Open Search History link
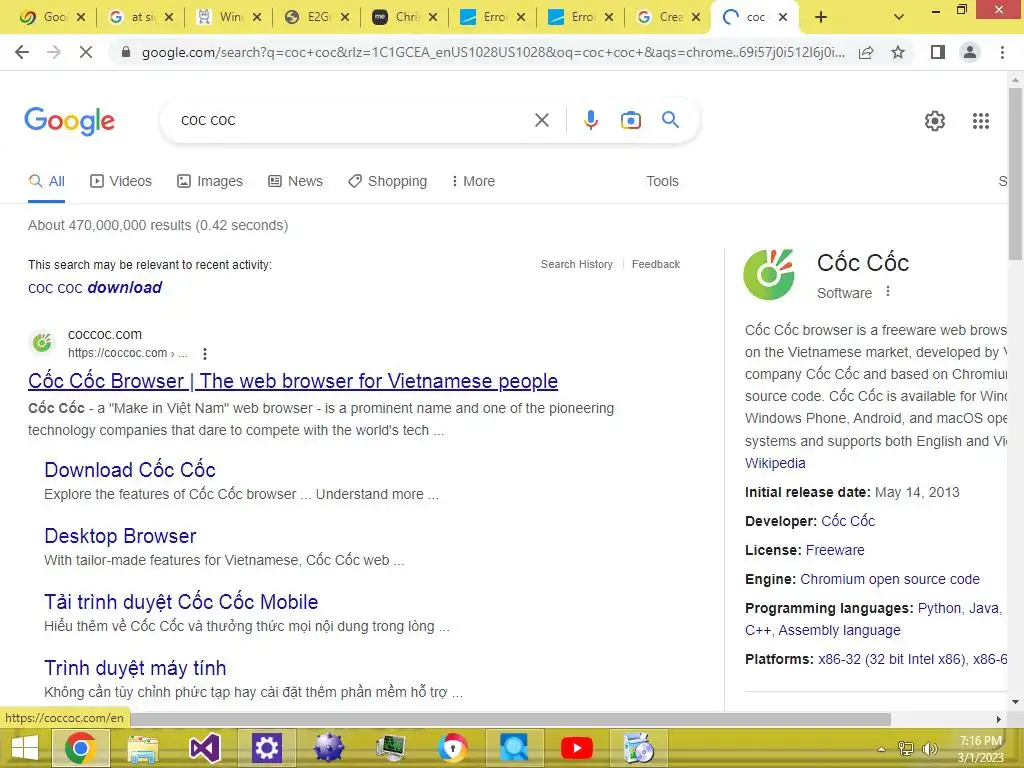This screenshot has height=768, width=1024. pos(577,264)
